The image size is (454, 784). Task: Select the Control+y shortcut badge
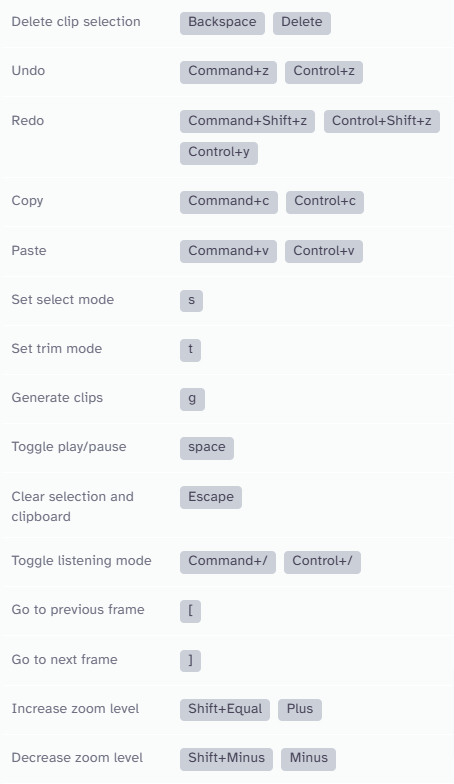coord(218,153)
